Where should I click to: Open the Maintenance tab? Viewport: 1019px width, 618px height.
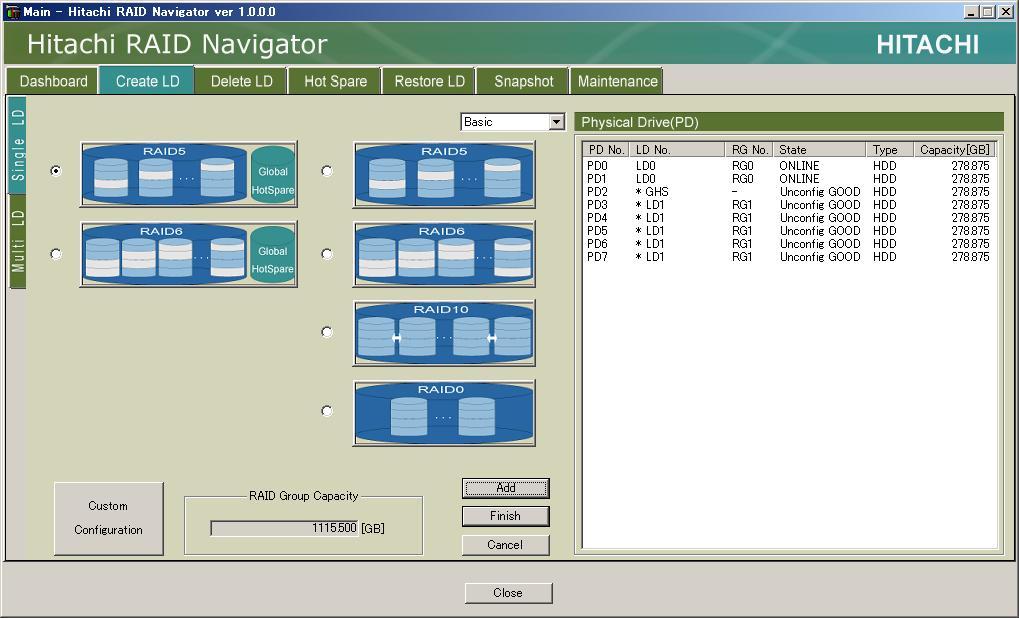[x=617, y=81]
